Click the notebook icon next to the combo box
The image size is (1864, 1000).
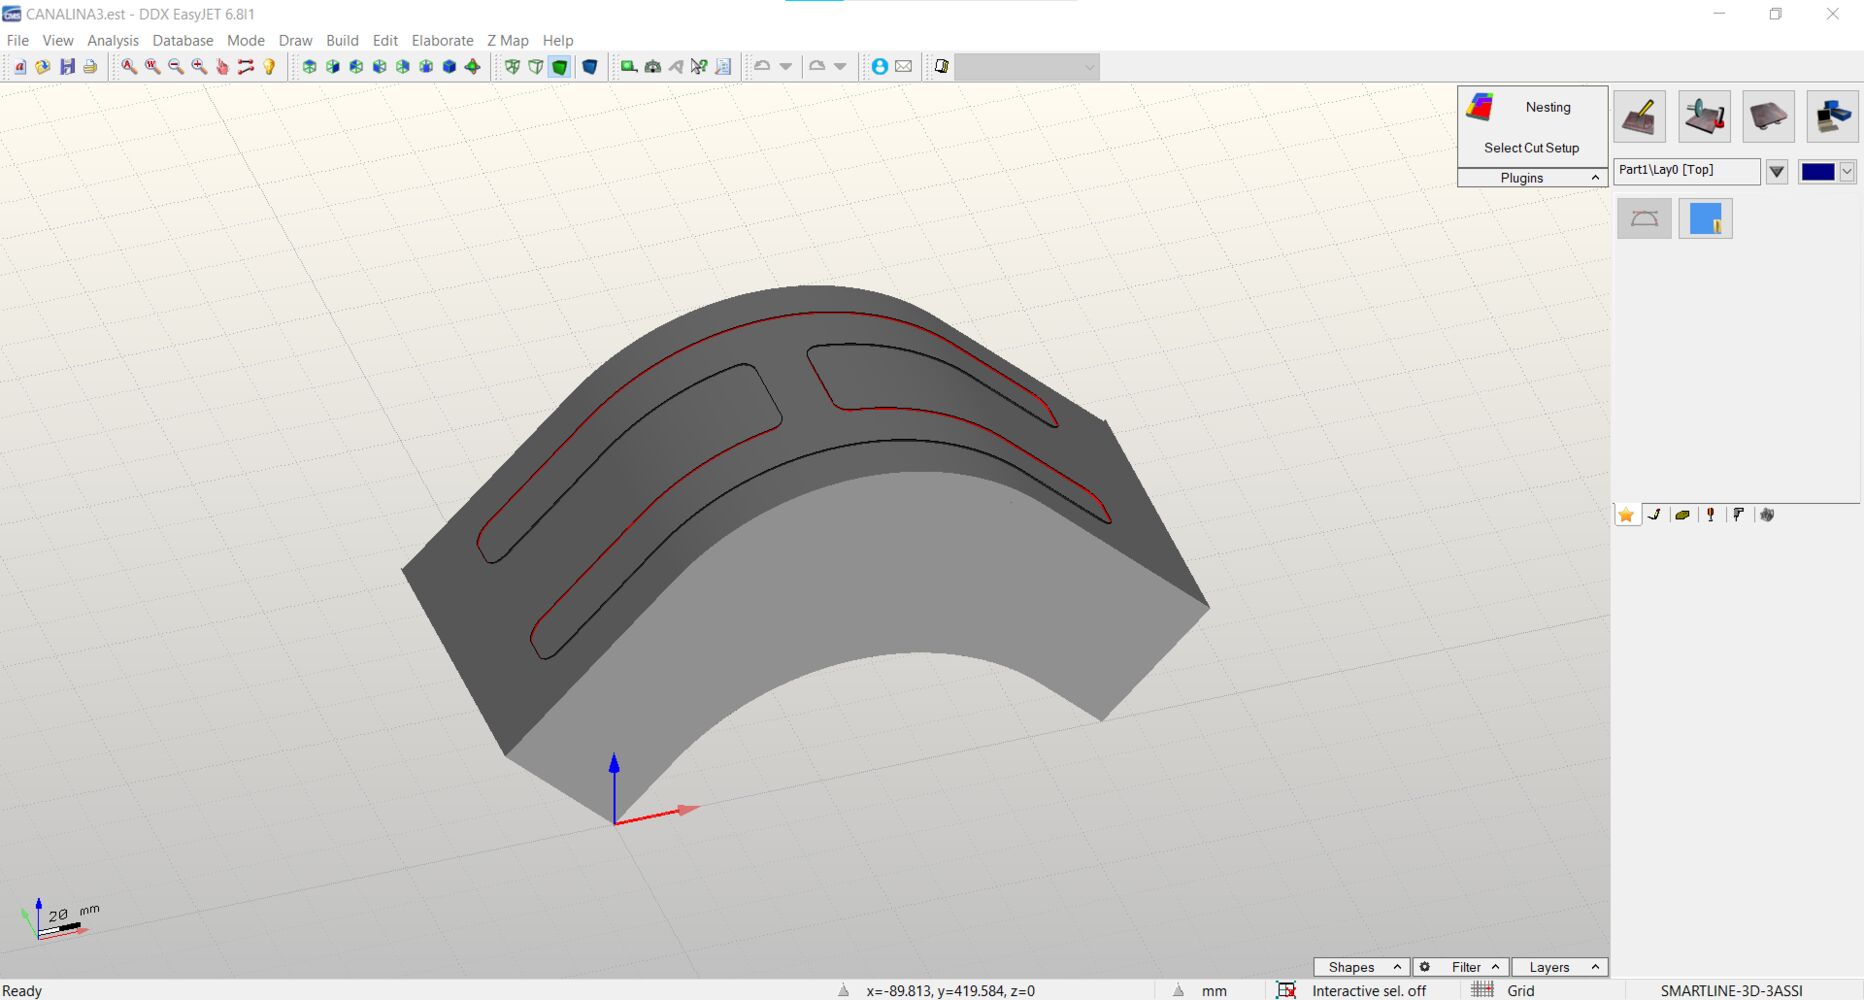[x=941, y=67]
